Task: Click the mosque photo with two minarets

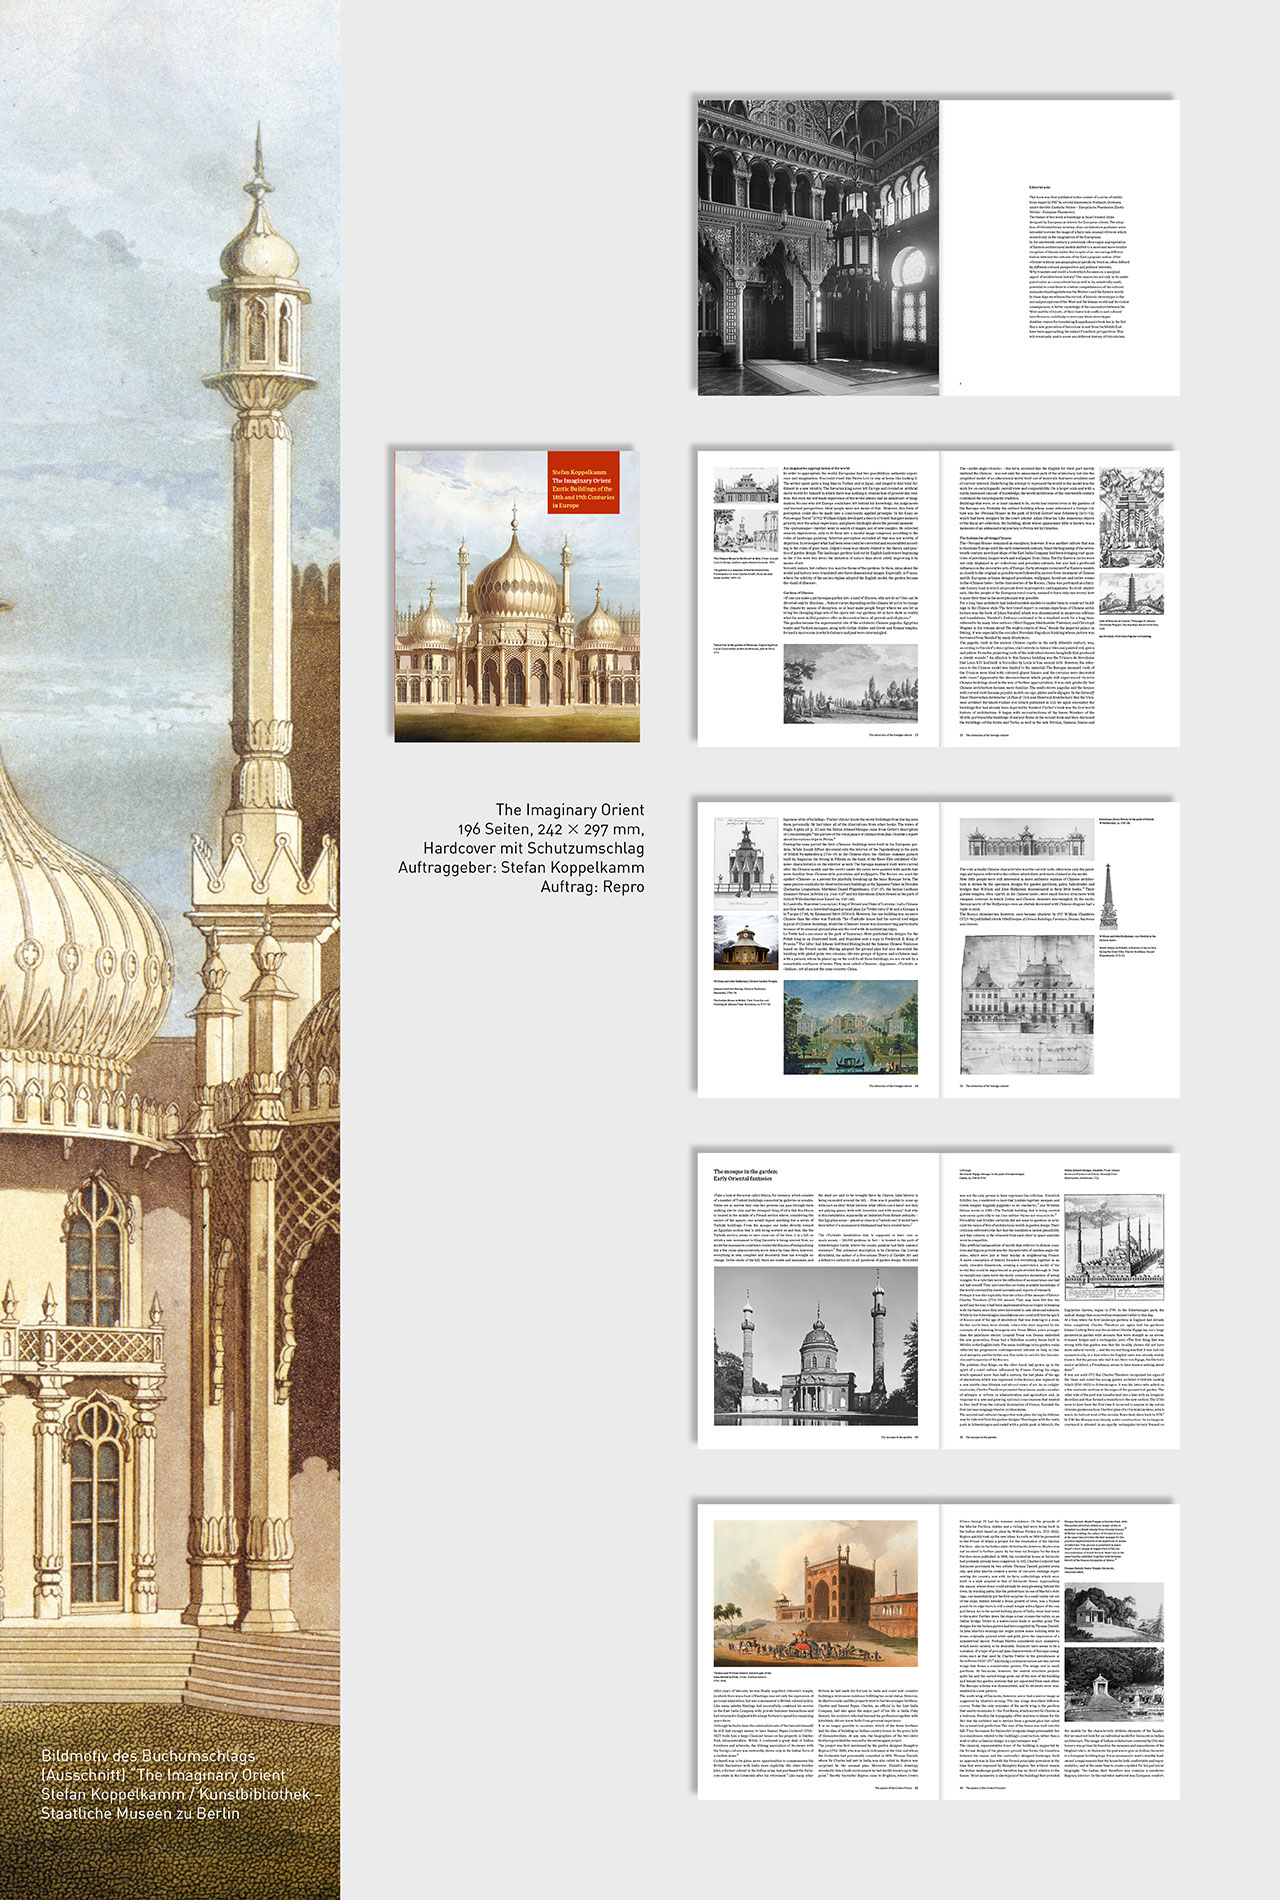Action: tap(816, 1346)
